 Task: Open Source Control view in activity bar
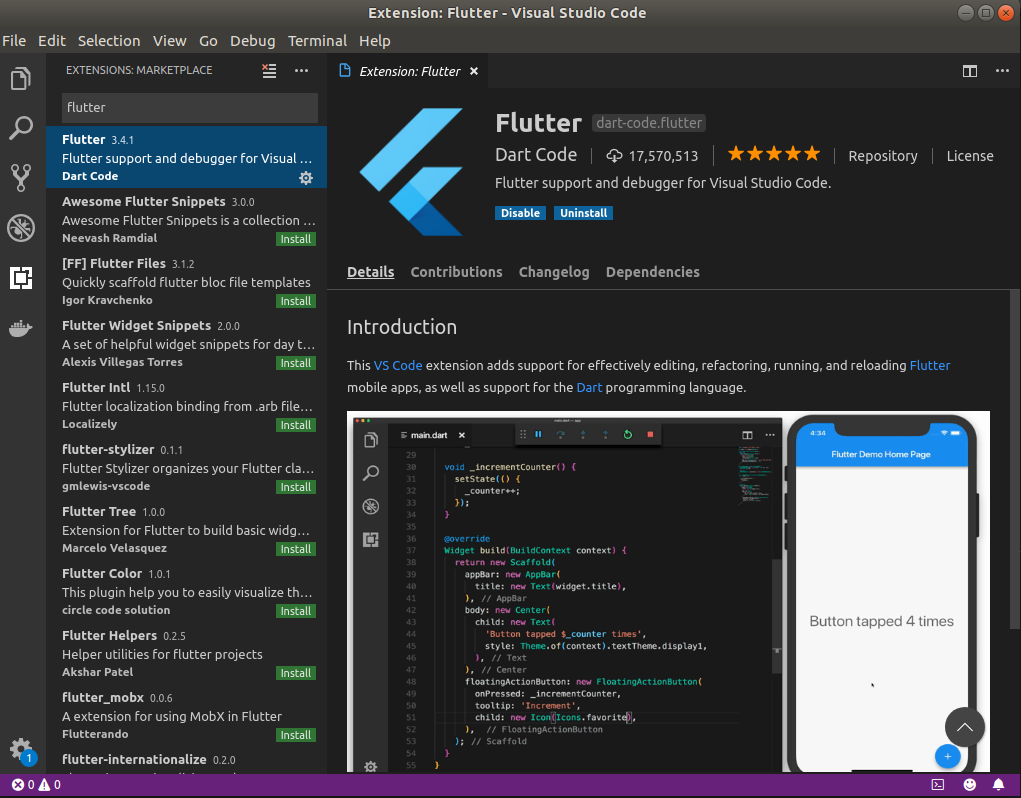(21, 178)
